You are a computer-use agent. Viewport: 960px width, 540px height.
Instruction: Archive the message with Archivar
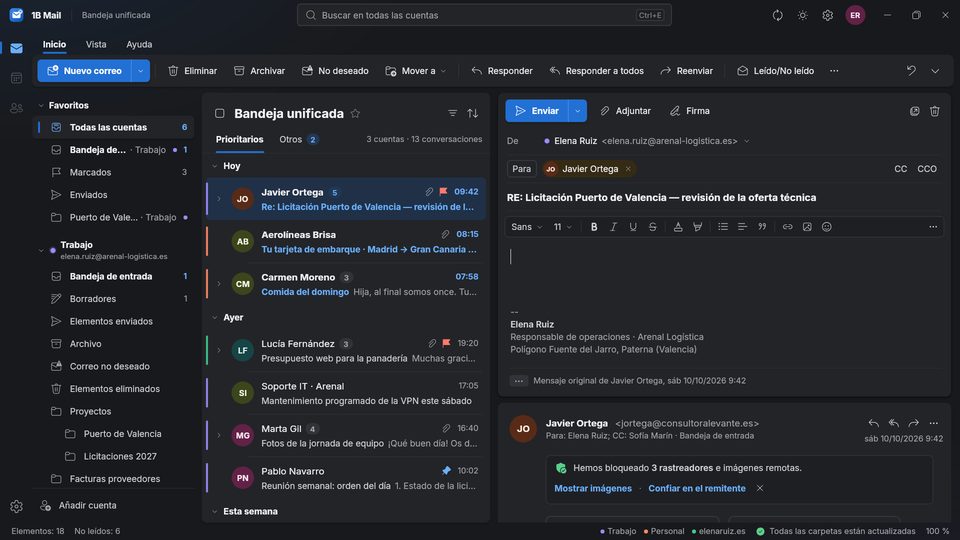[x=260, y=71]
